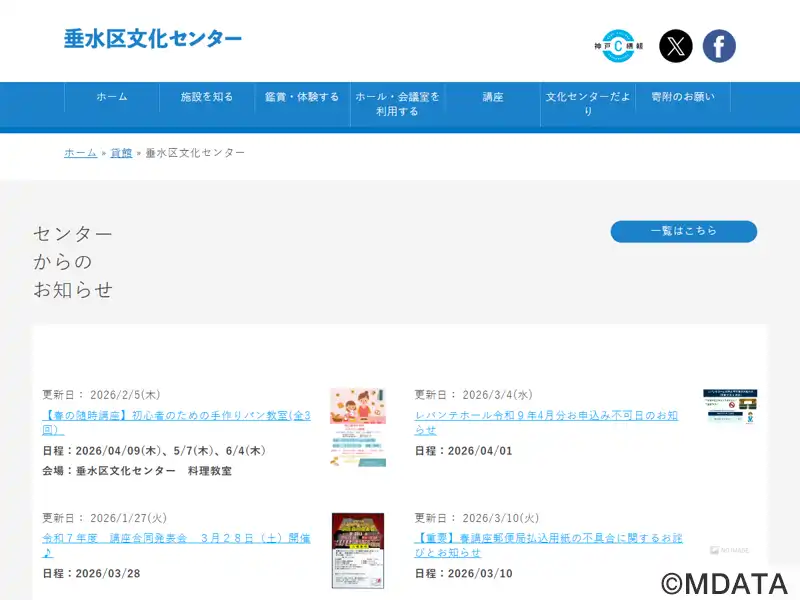The width and height of the screenshot is (800, 600).
Task: Open the レバンテホール申込み不可日 notice link
Action: coord(546,422)
